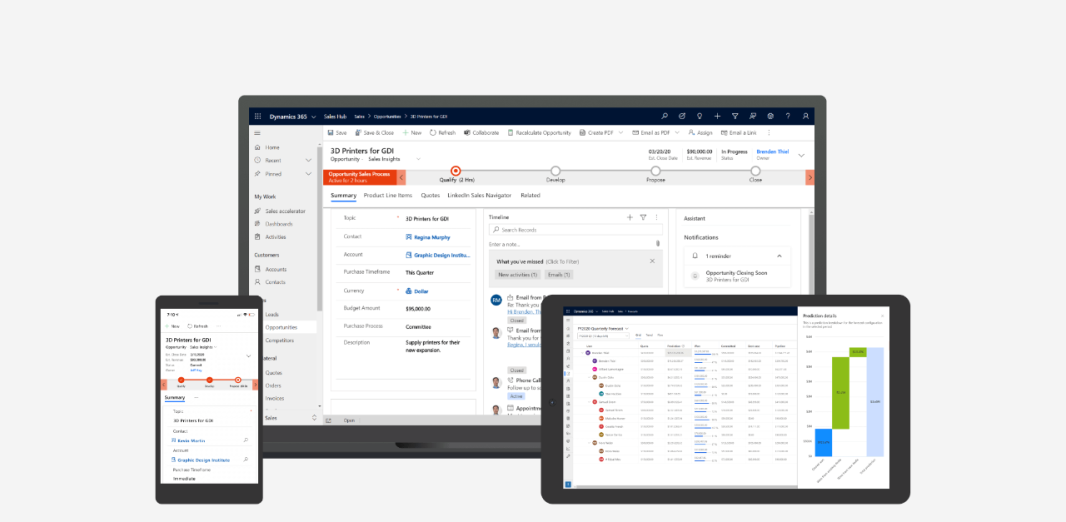Open the app launcher waffle icon on laptop
Screen dimensions: 1066x522
258,116
